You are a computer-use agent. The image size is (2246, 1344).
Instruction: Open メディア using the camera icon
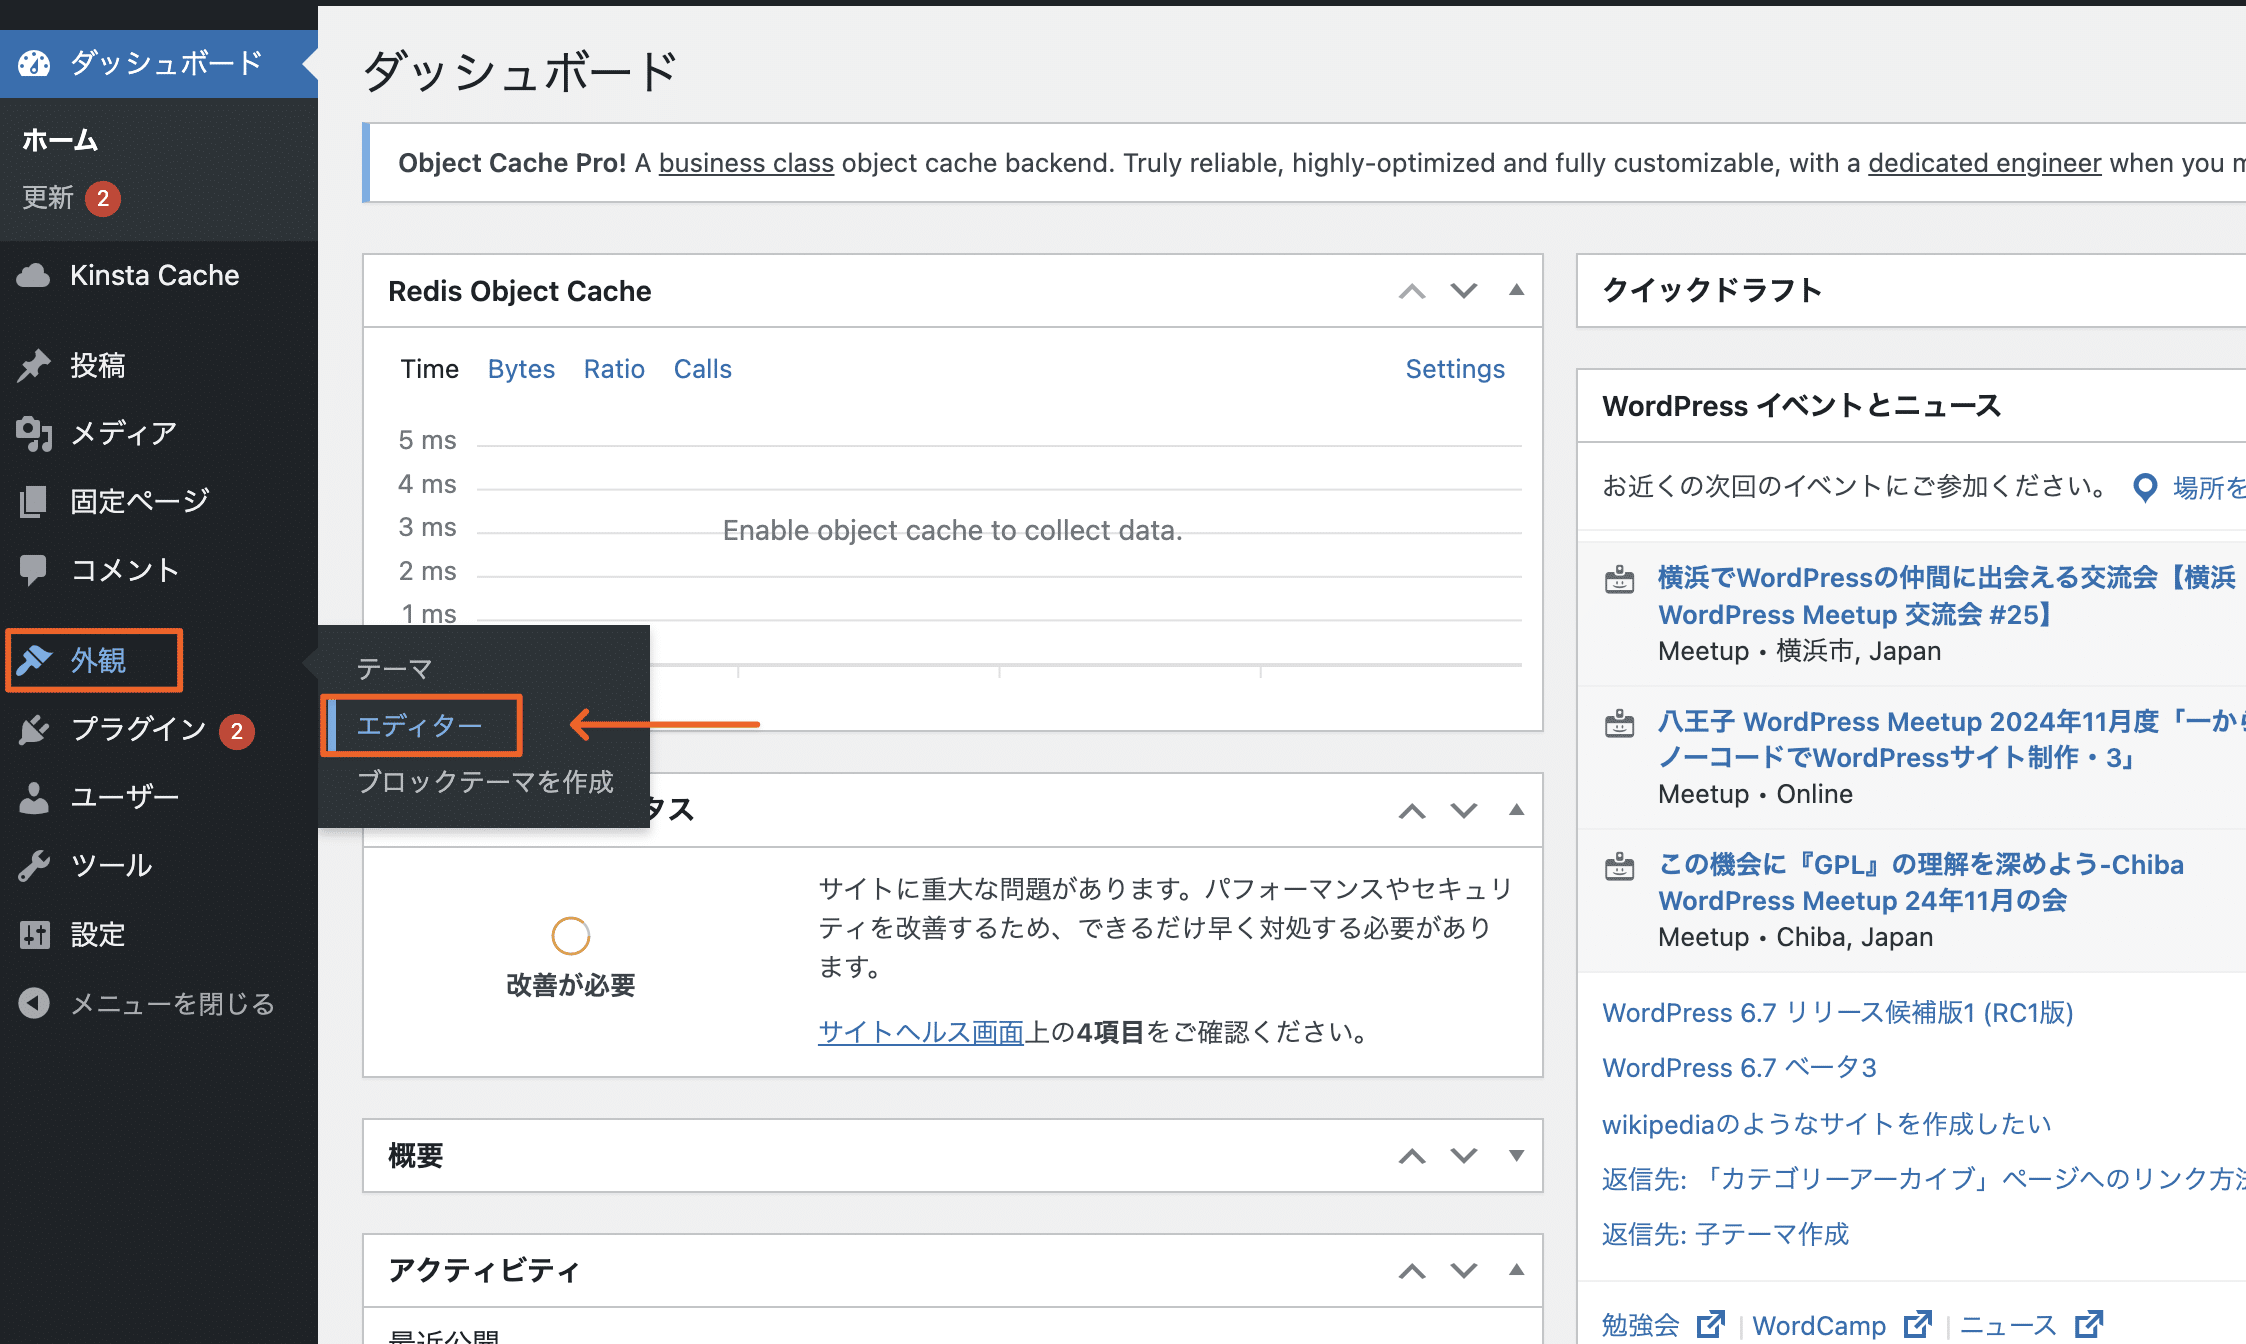(x=35, y=432)
